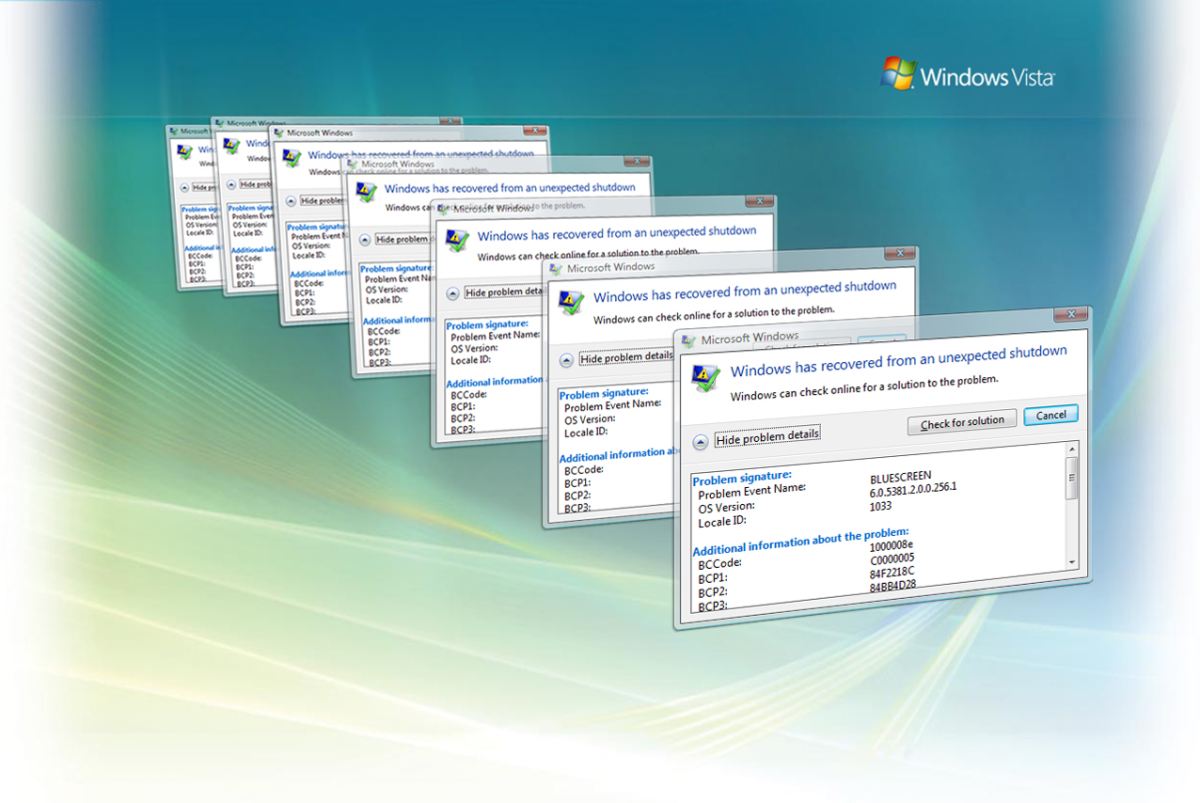The width and height of the screenshot is (1200, 803).
Task: Collapse details chevron in the fourth dialog from the front
Action: tap(364, 240)
